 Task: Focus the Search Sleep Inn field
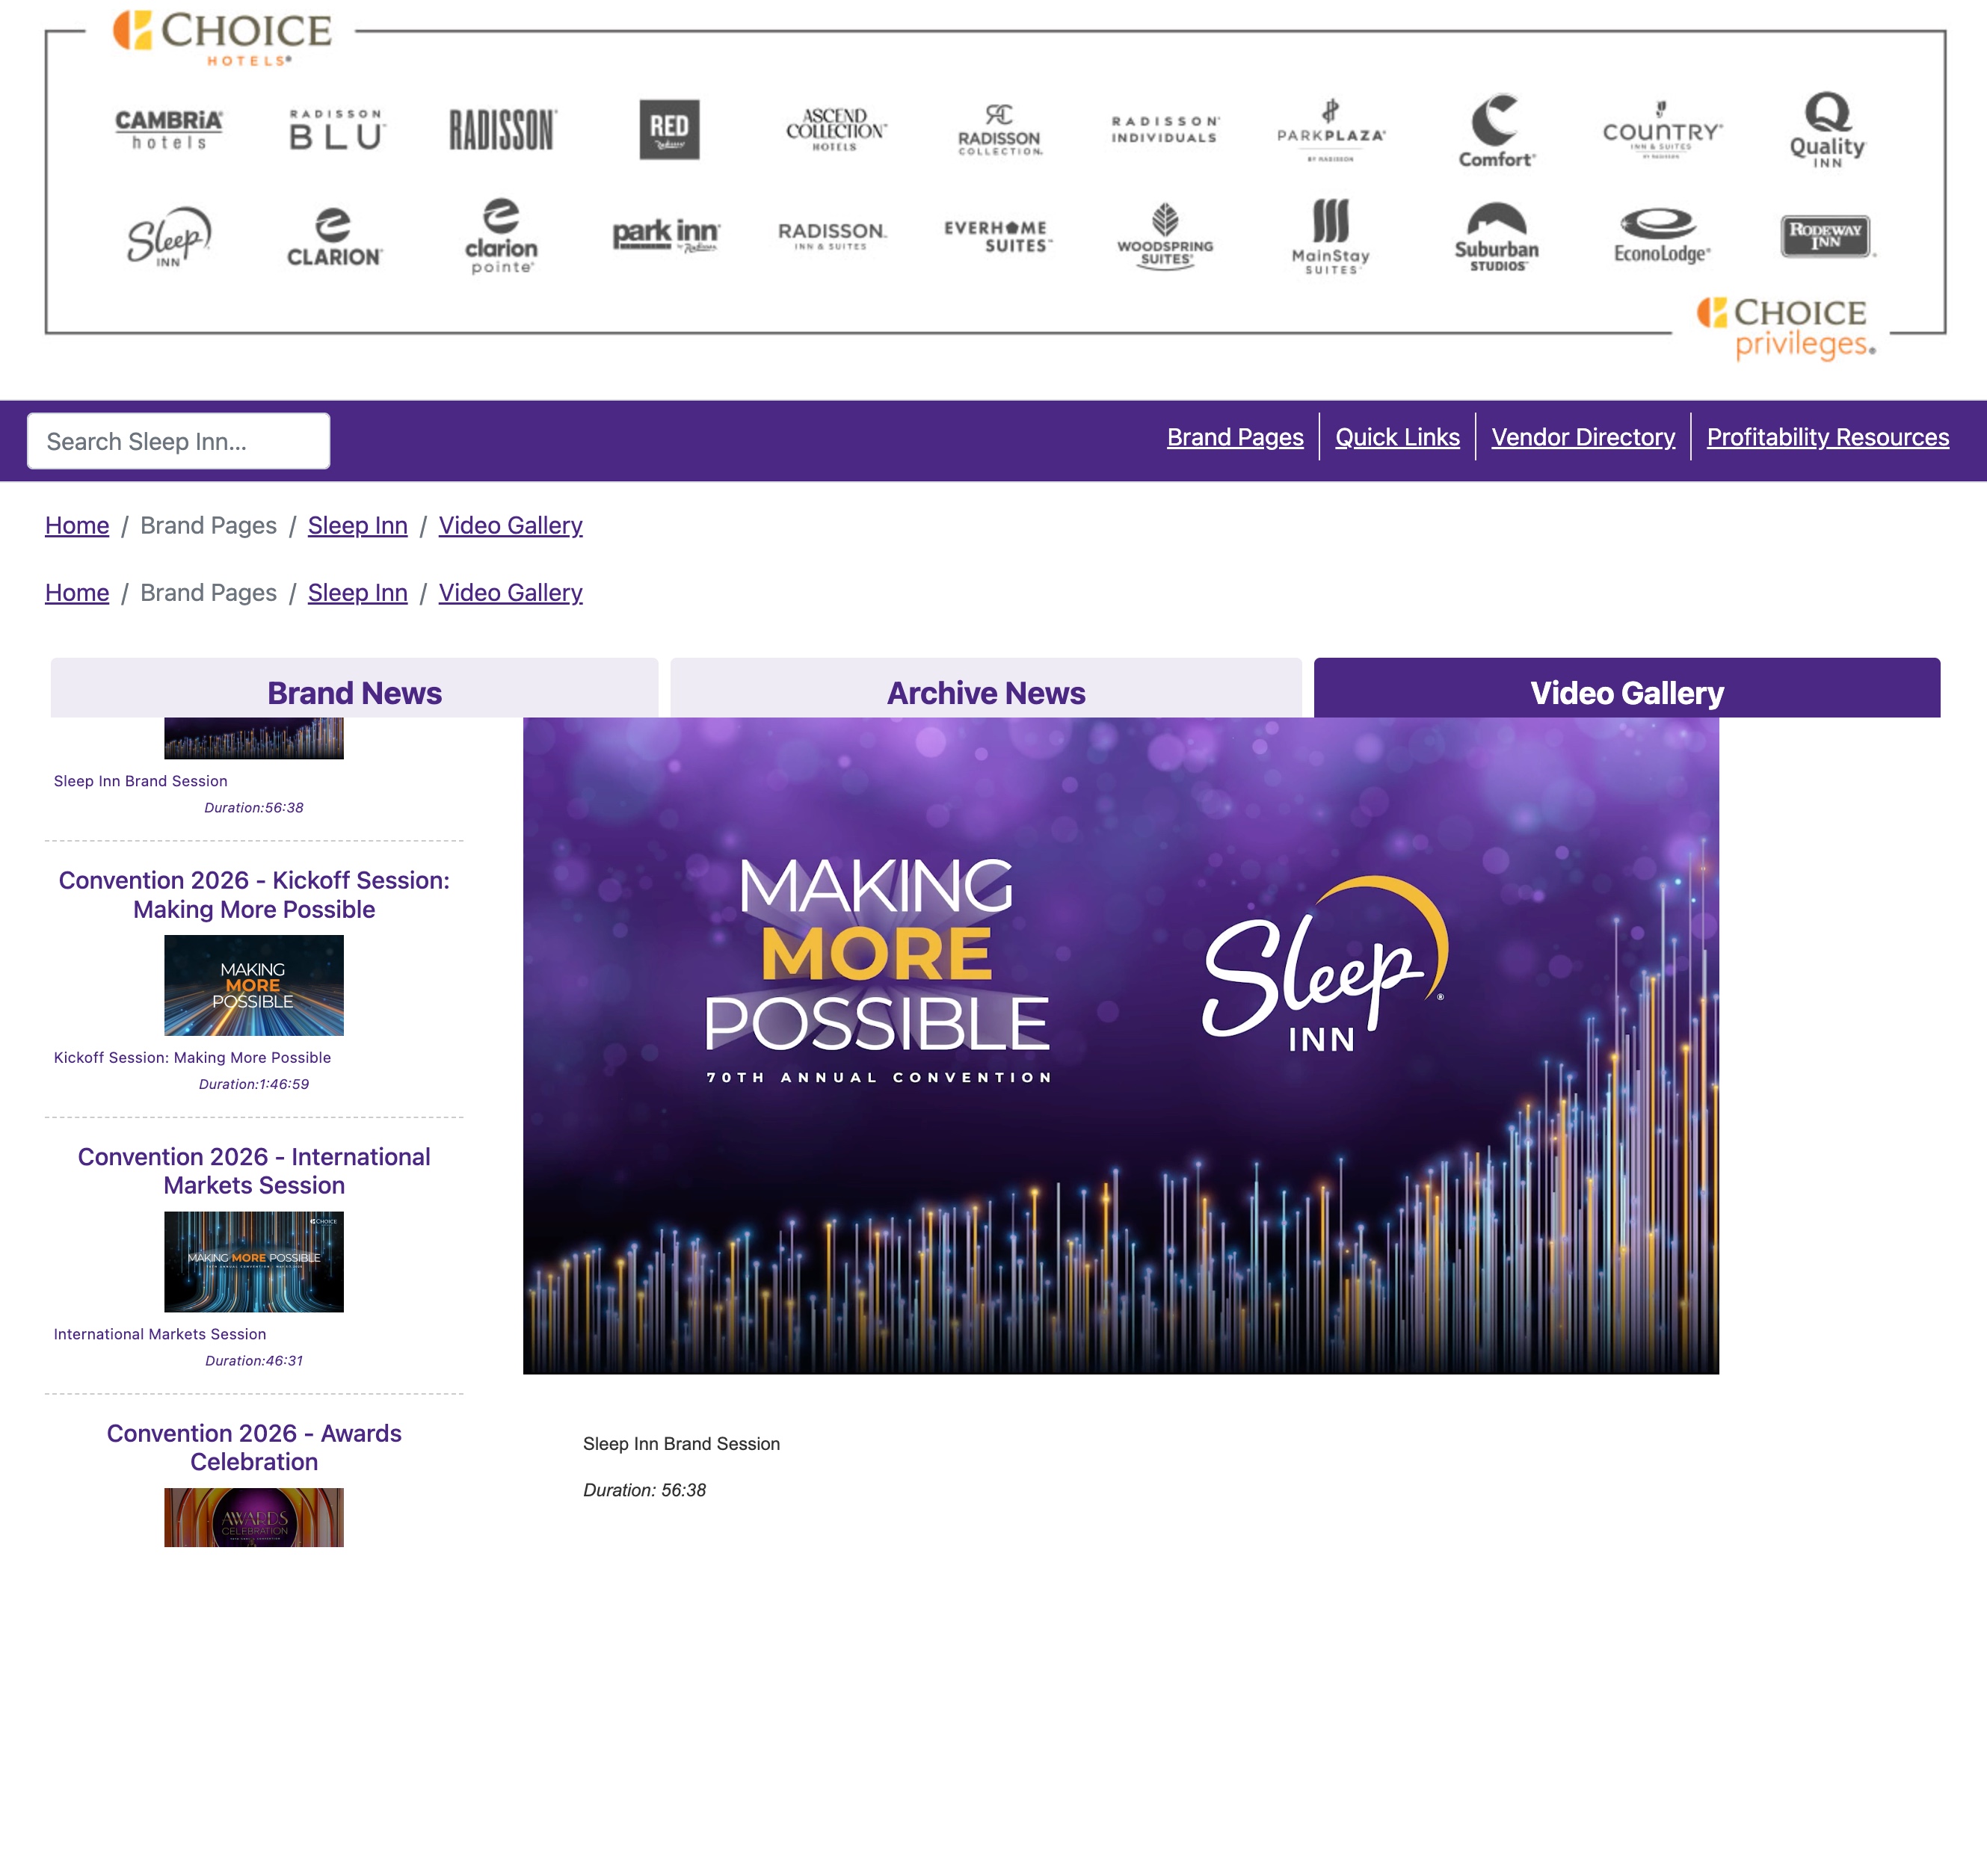point(178,441)
